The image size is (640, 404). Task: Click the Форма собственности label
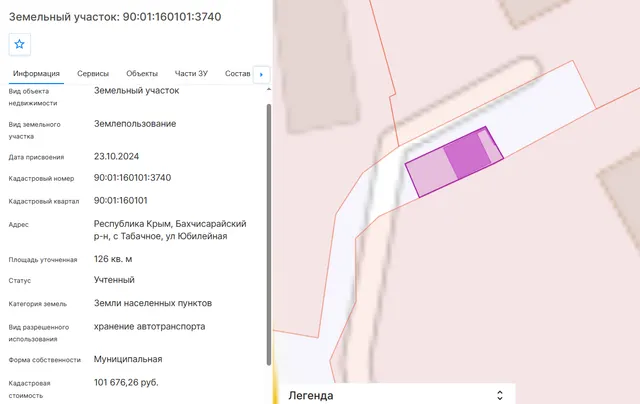pyautogui.click(x=45, y=360)
